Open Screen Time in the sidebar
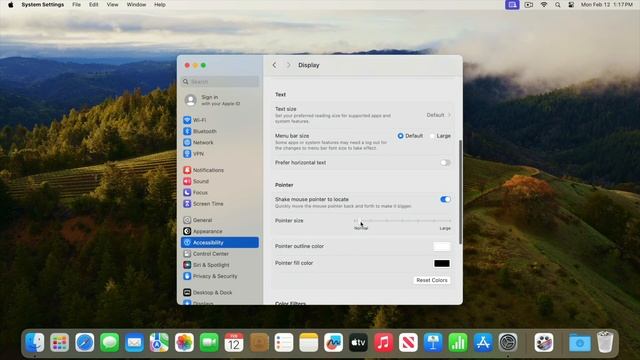The height and width of the screenshot is (360, 640). click(220, 204)
